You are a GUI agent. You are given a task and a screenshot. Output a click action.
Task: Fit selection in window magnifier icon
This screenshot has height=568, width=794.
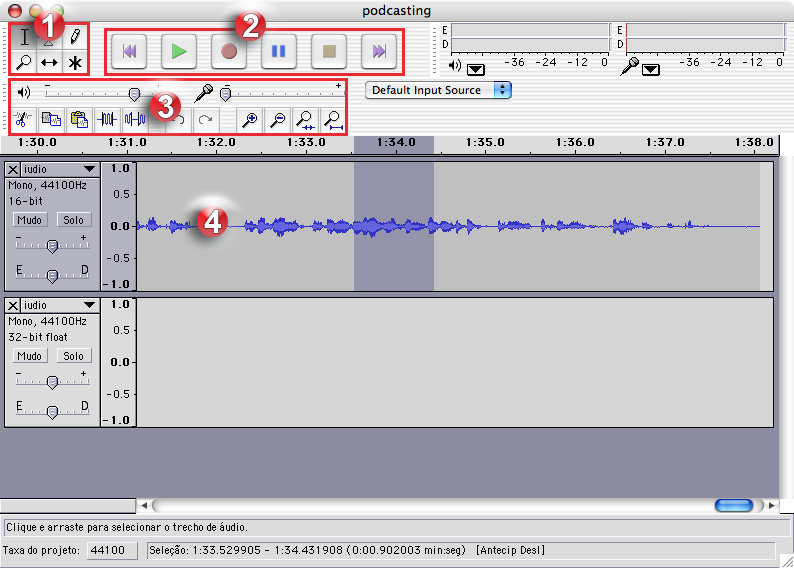tap(305, 119)
